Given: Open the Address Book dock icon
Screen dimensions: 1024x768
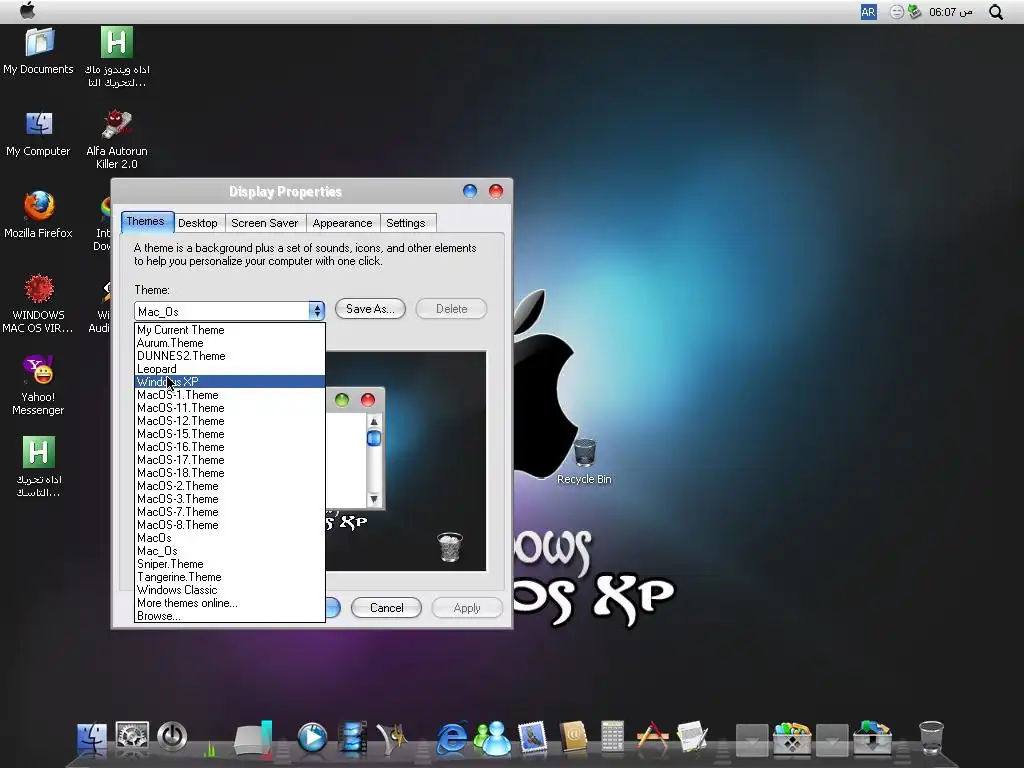Looking at the screenshot, I should 573,739.
